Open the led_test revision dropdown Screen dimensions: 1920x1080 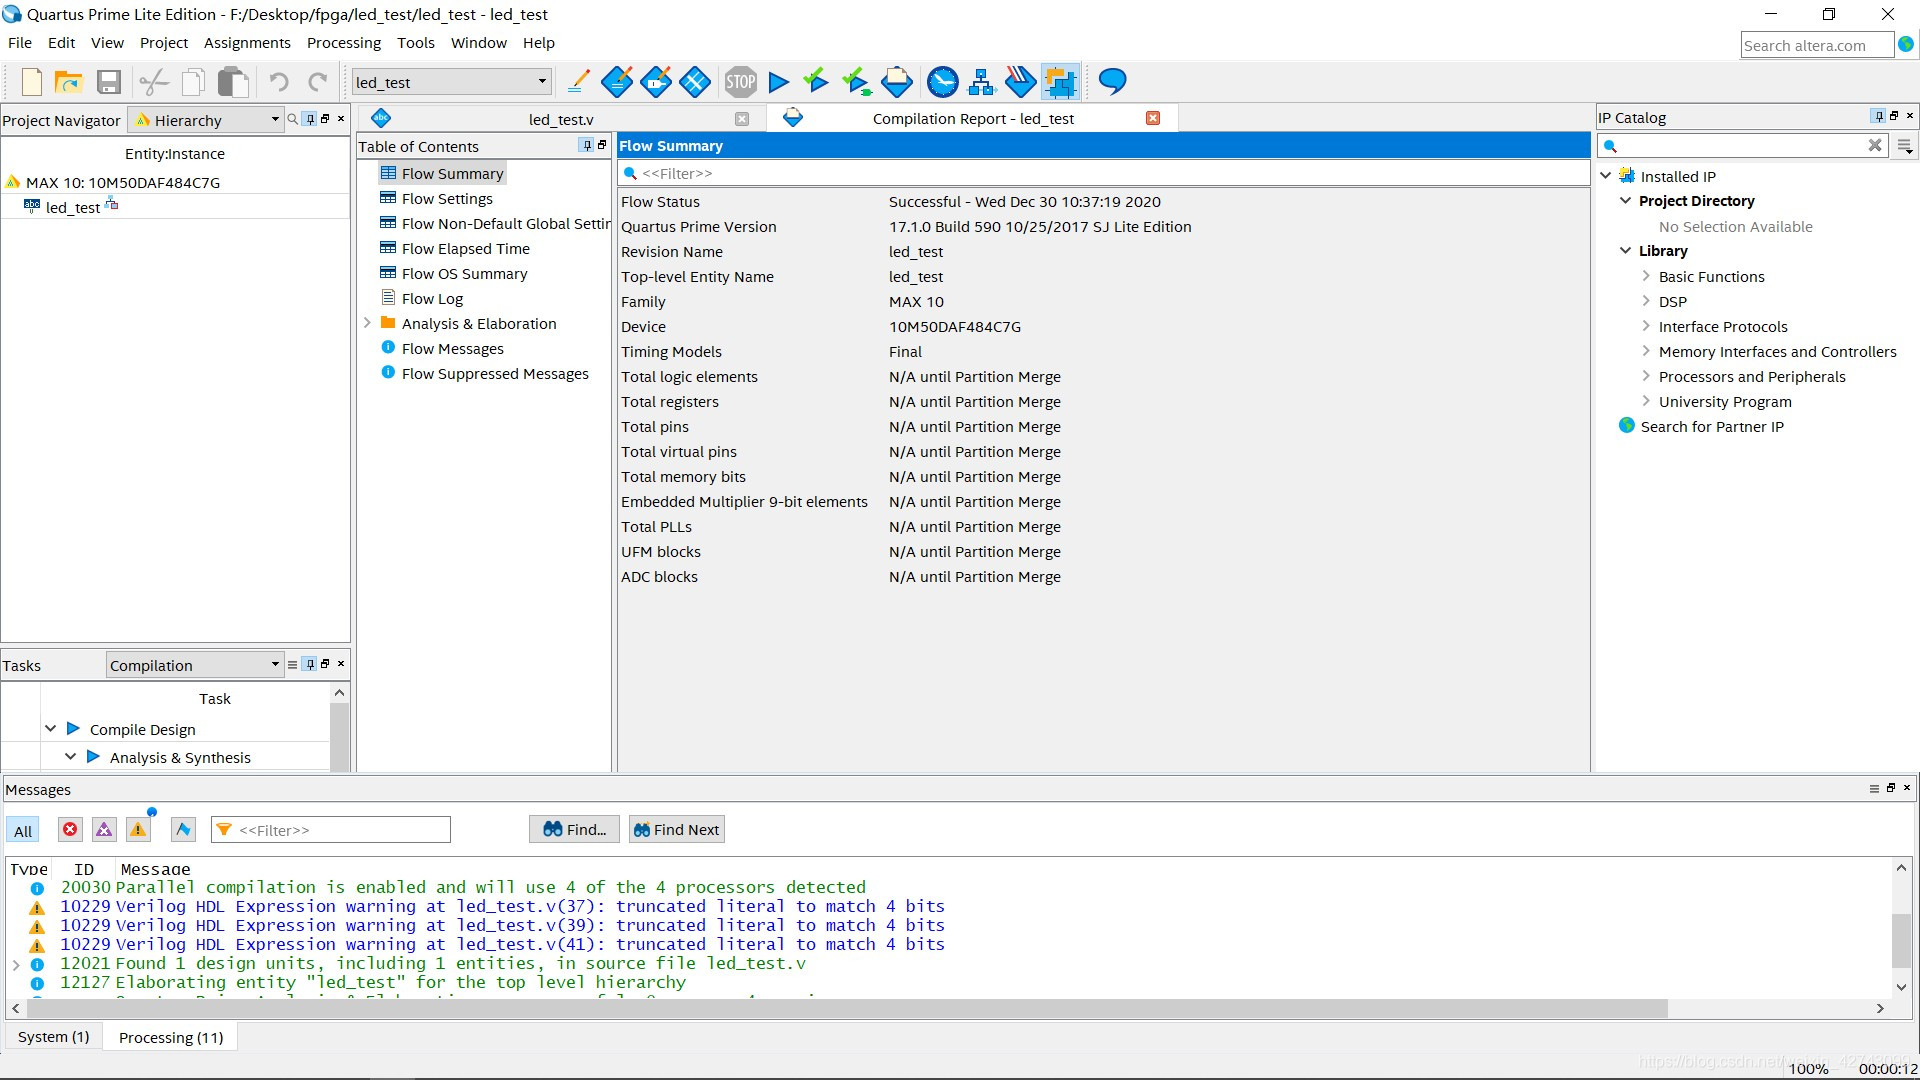(x=451, y=82)
